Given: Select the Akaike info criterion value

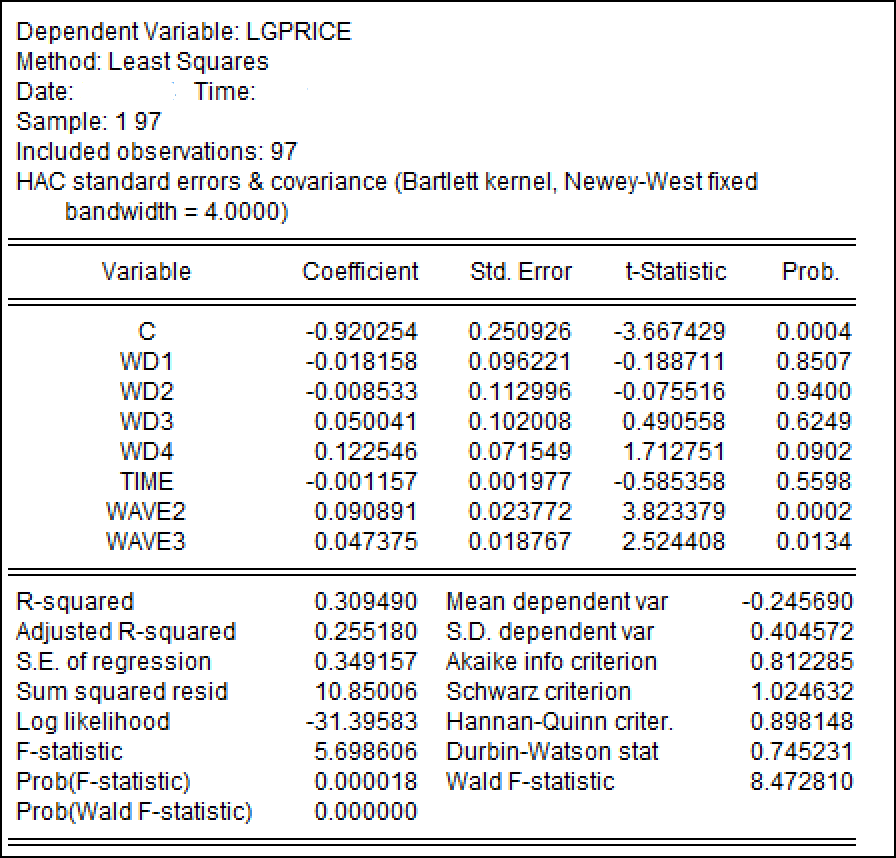Looking at the screenshot, I should click(802, 662).
